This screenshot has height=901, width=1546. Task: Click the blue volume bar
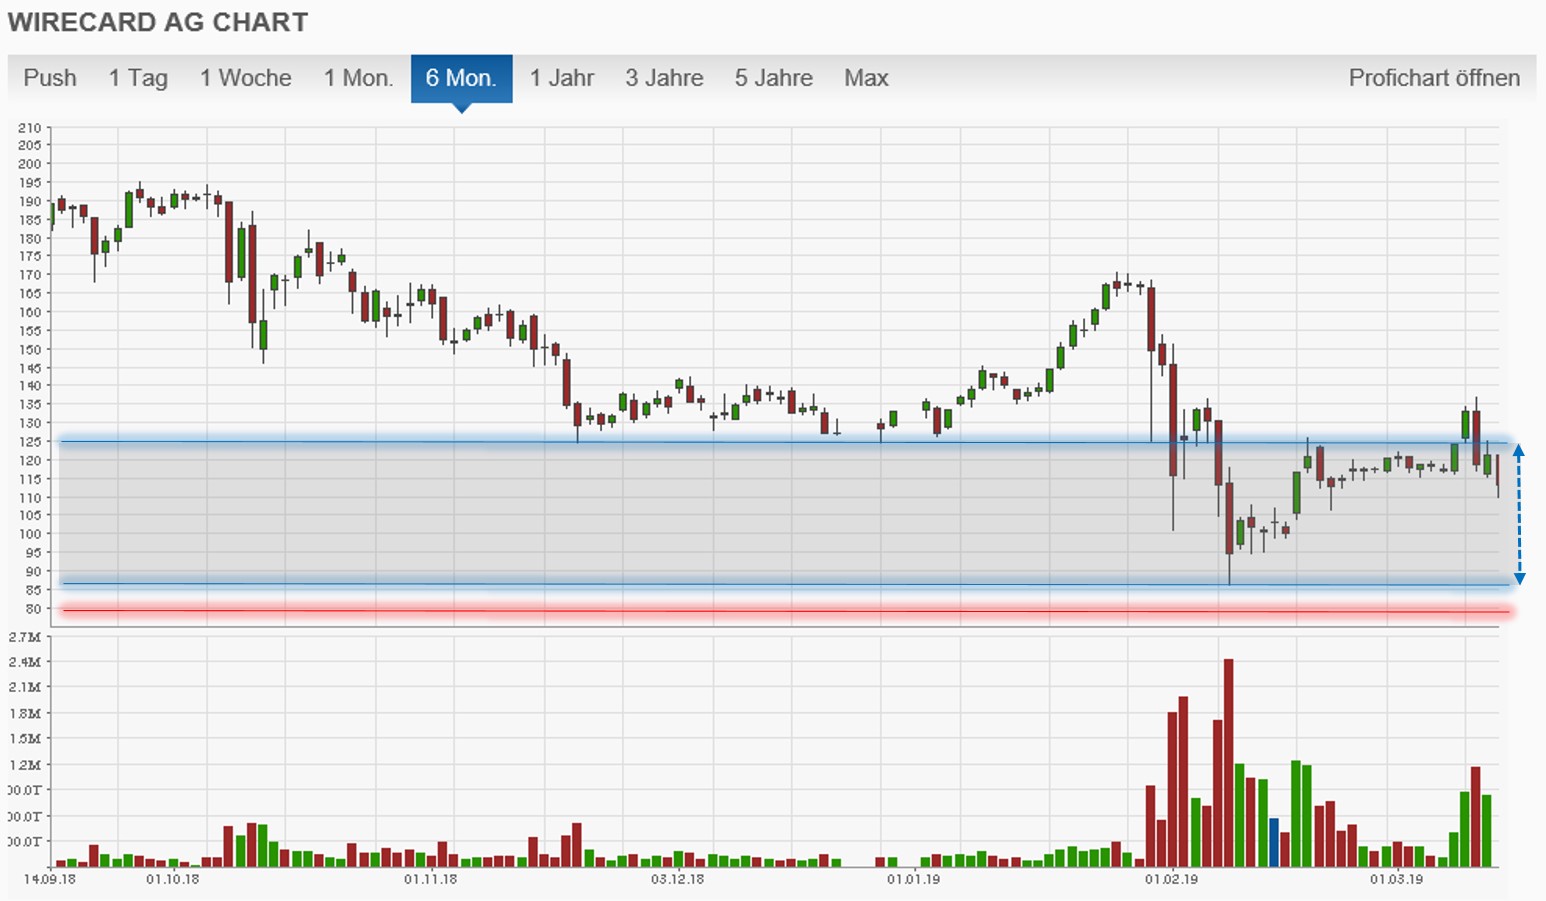[1274, 842]
